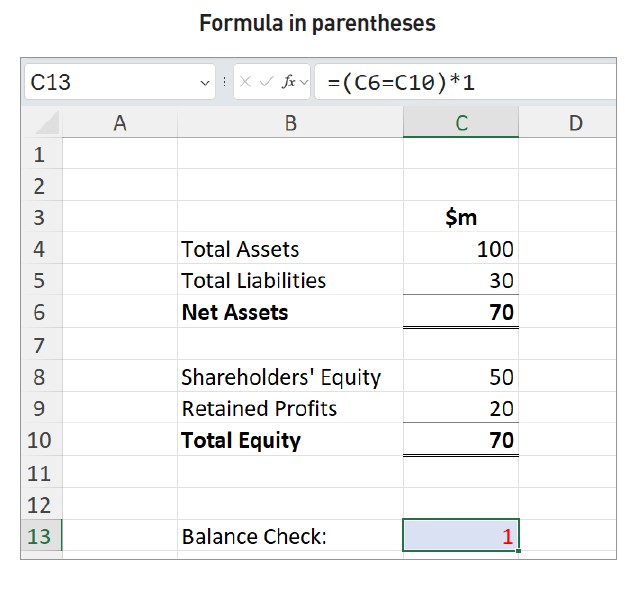Expand the Name Box dropdown arrow
Viewport: 625px width, 589px height.
click(205, 83)
